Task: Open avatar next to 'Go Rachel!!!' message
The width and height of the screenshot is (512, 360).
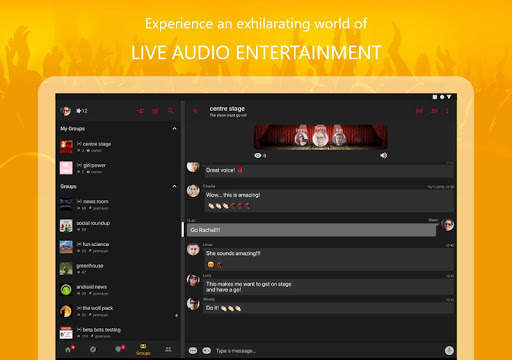Action: click(x=448, y=224)
